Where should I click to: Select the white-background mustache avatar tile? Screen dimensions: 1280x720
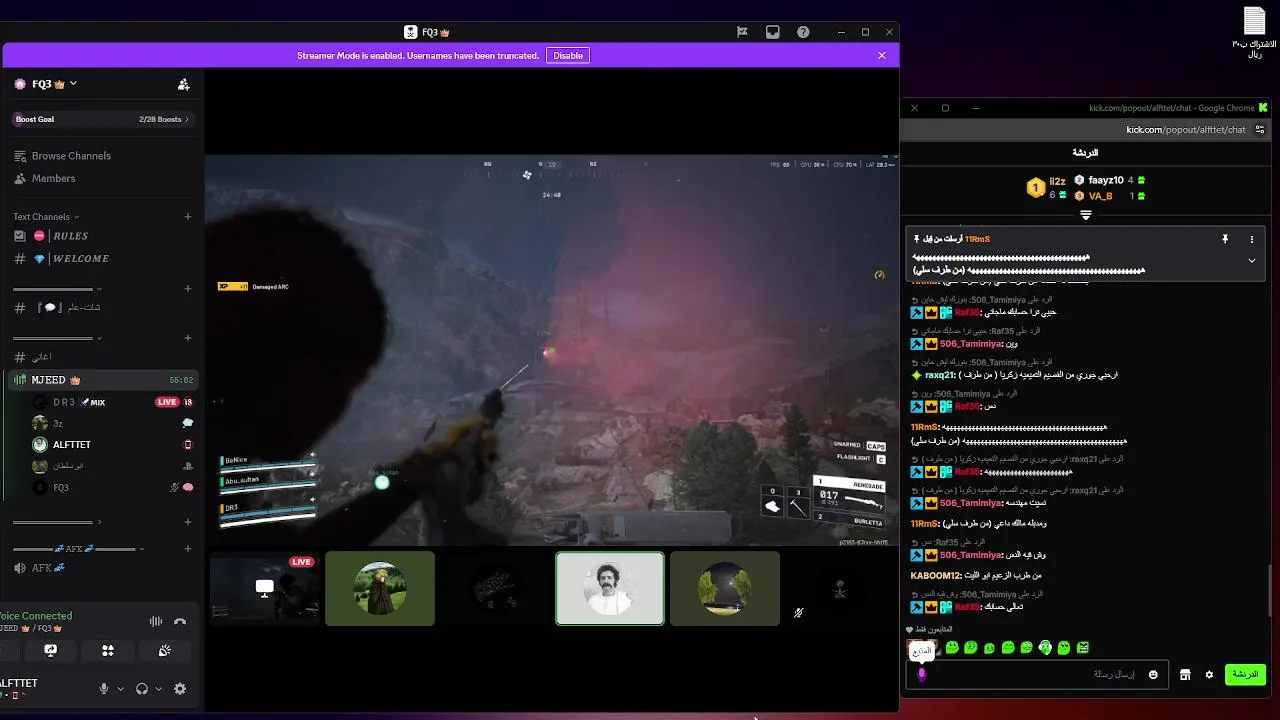[x=610, y=589]
